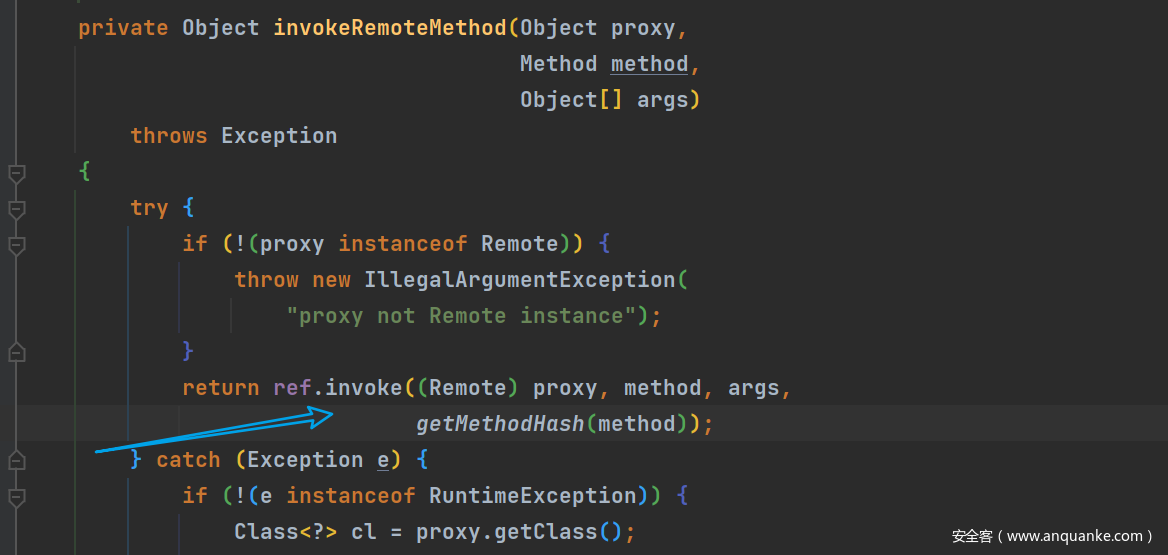Collapse the catch (Exception e) block
Viewport: 1168px width, 555px height.
point(15,461)
